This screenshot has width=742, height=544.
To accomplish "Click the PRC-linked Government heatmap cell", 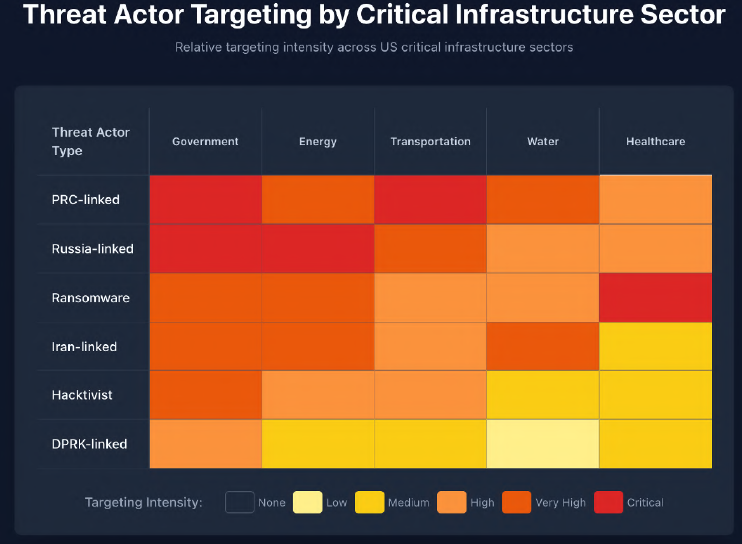I will (205, 200).
